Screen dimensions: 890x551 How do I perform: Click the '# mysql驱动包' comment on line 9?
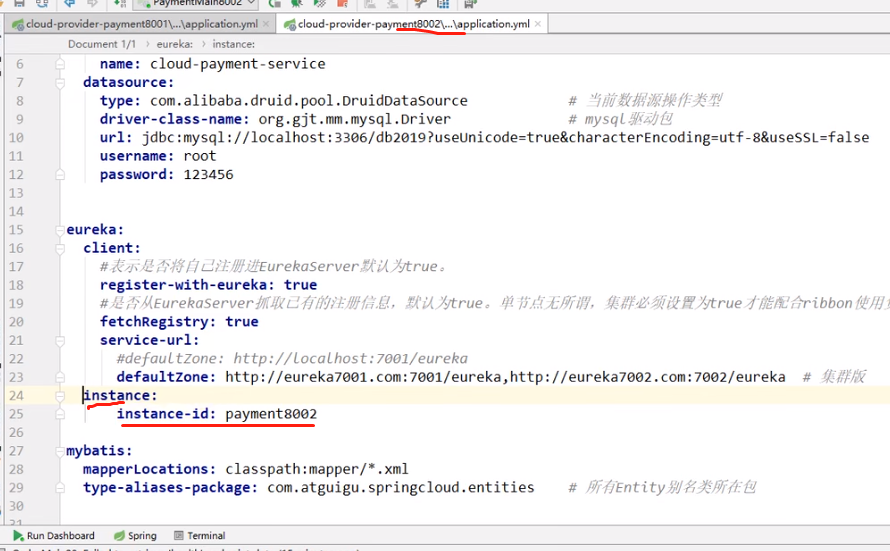[x=620, y=119]
